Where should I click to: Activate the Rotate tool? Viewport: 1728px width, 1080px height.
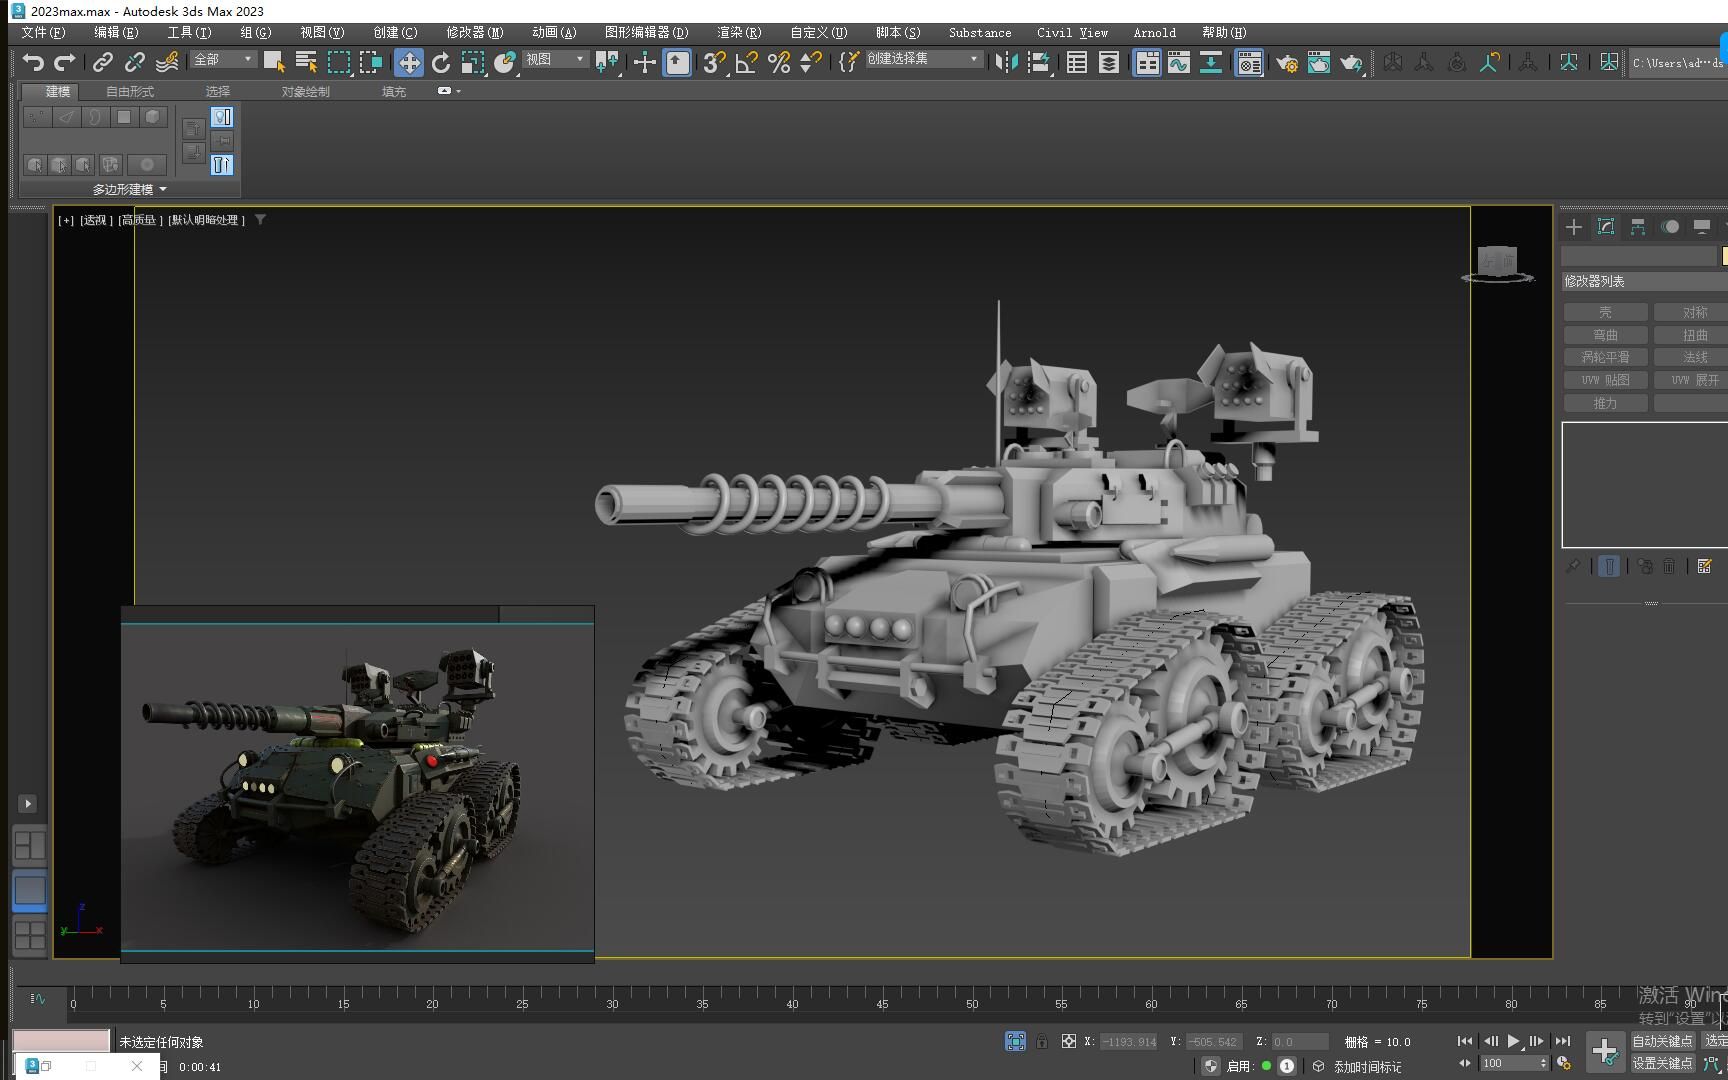442,62
